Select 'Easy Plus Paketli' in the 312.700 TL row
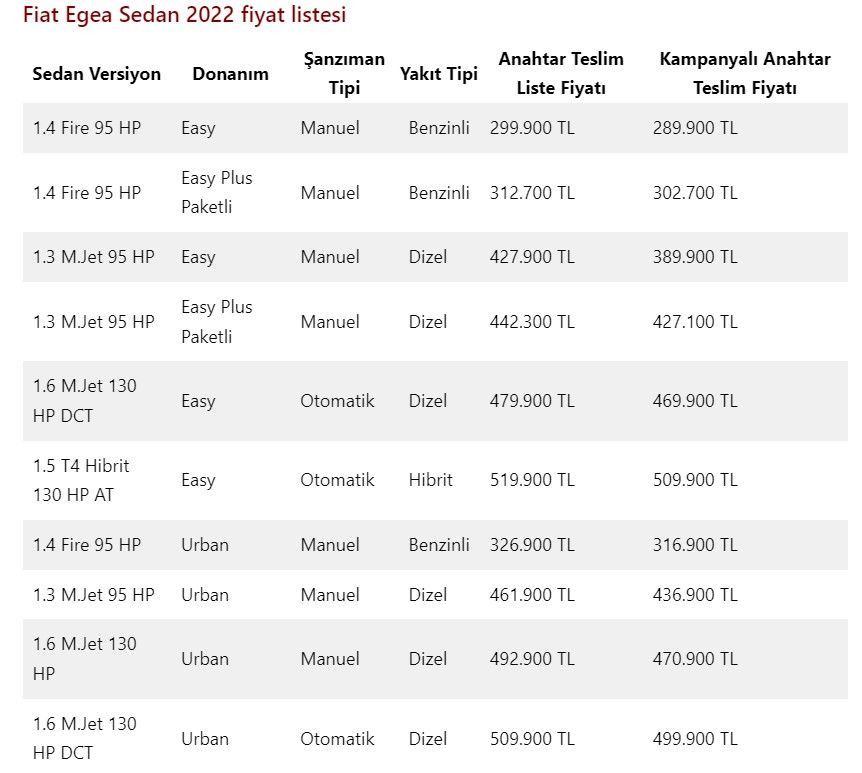862x773 pixels. pos(217,192)
